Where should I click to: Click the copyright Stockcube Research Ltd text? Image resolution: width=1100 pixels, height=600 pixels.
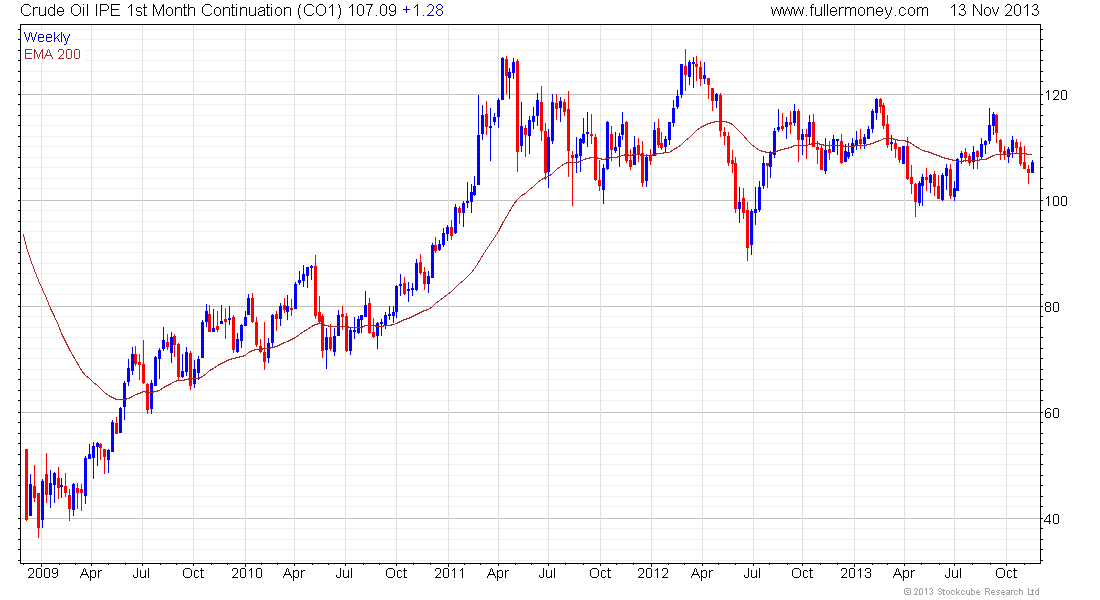point(972,592)
